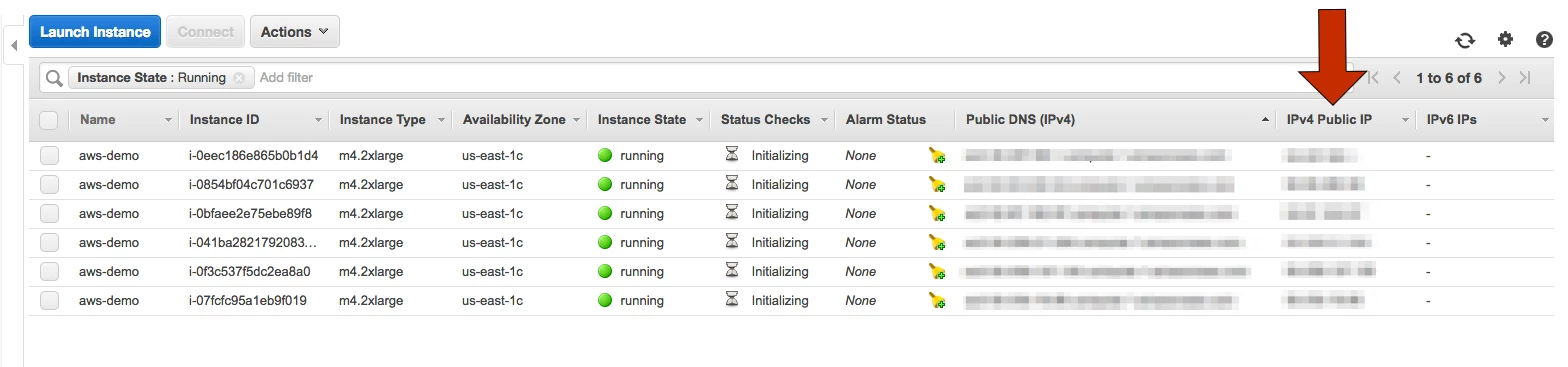Sort by Instance ID column header
1568x367 pixels.
pos(225,120)
